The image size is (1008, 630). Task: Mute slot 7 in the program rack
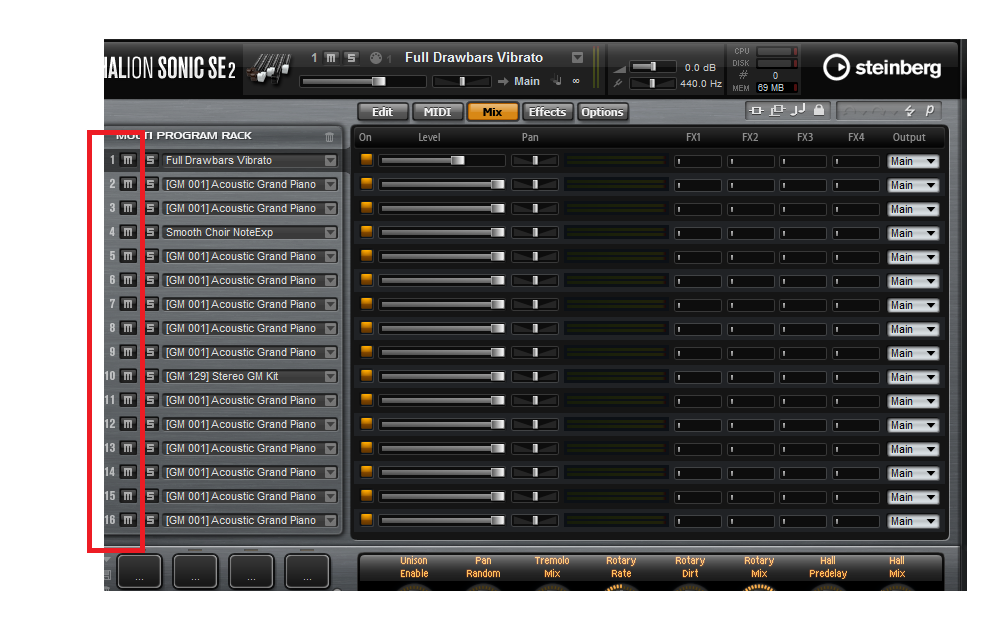(128, 304)
